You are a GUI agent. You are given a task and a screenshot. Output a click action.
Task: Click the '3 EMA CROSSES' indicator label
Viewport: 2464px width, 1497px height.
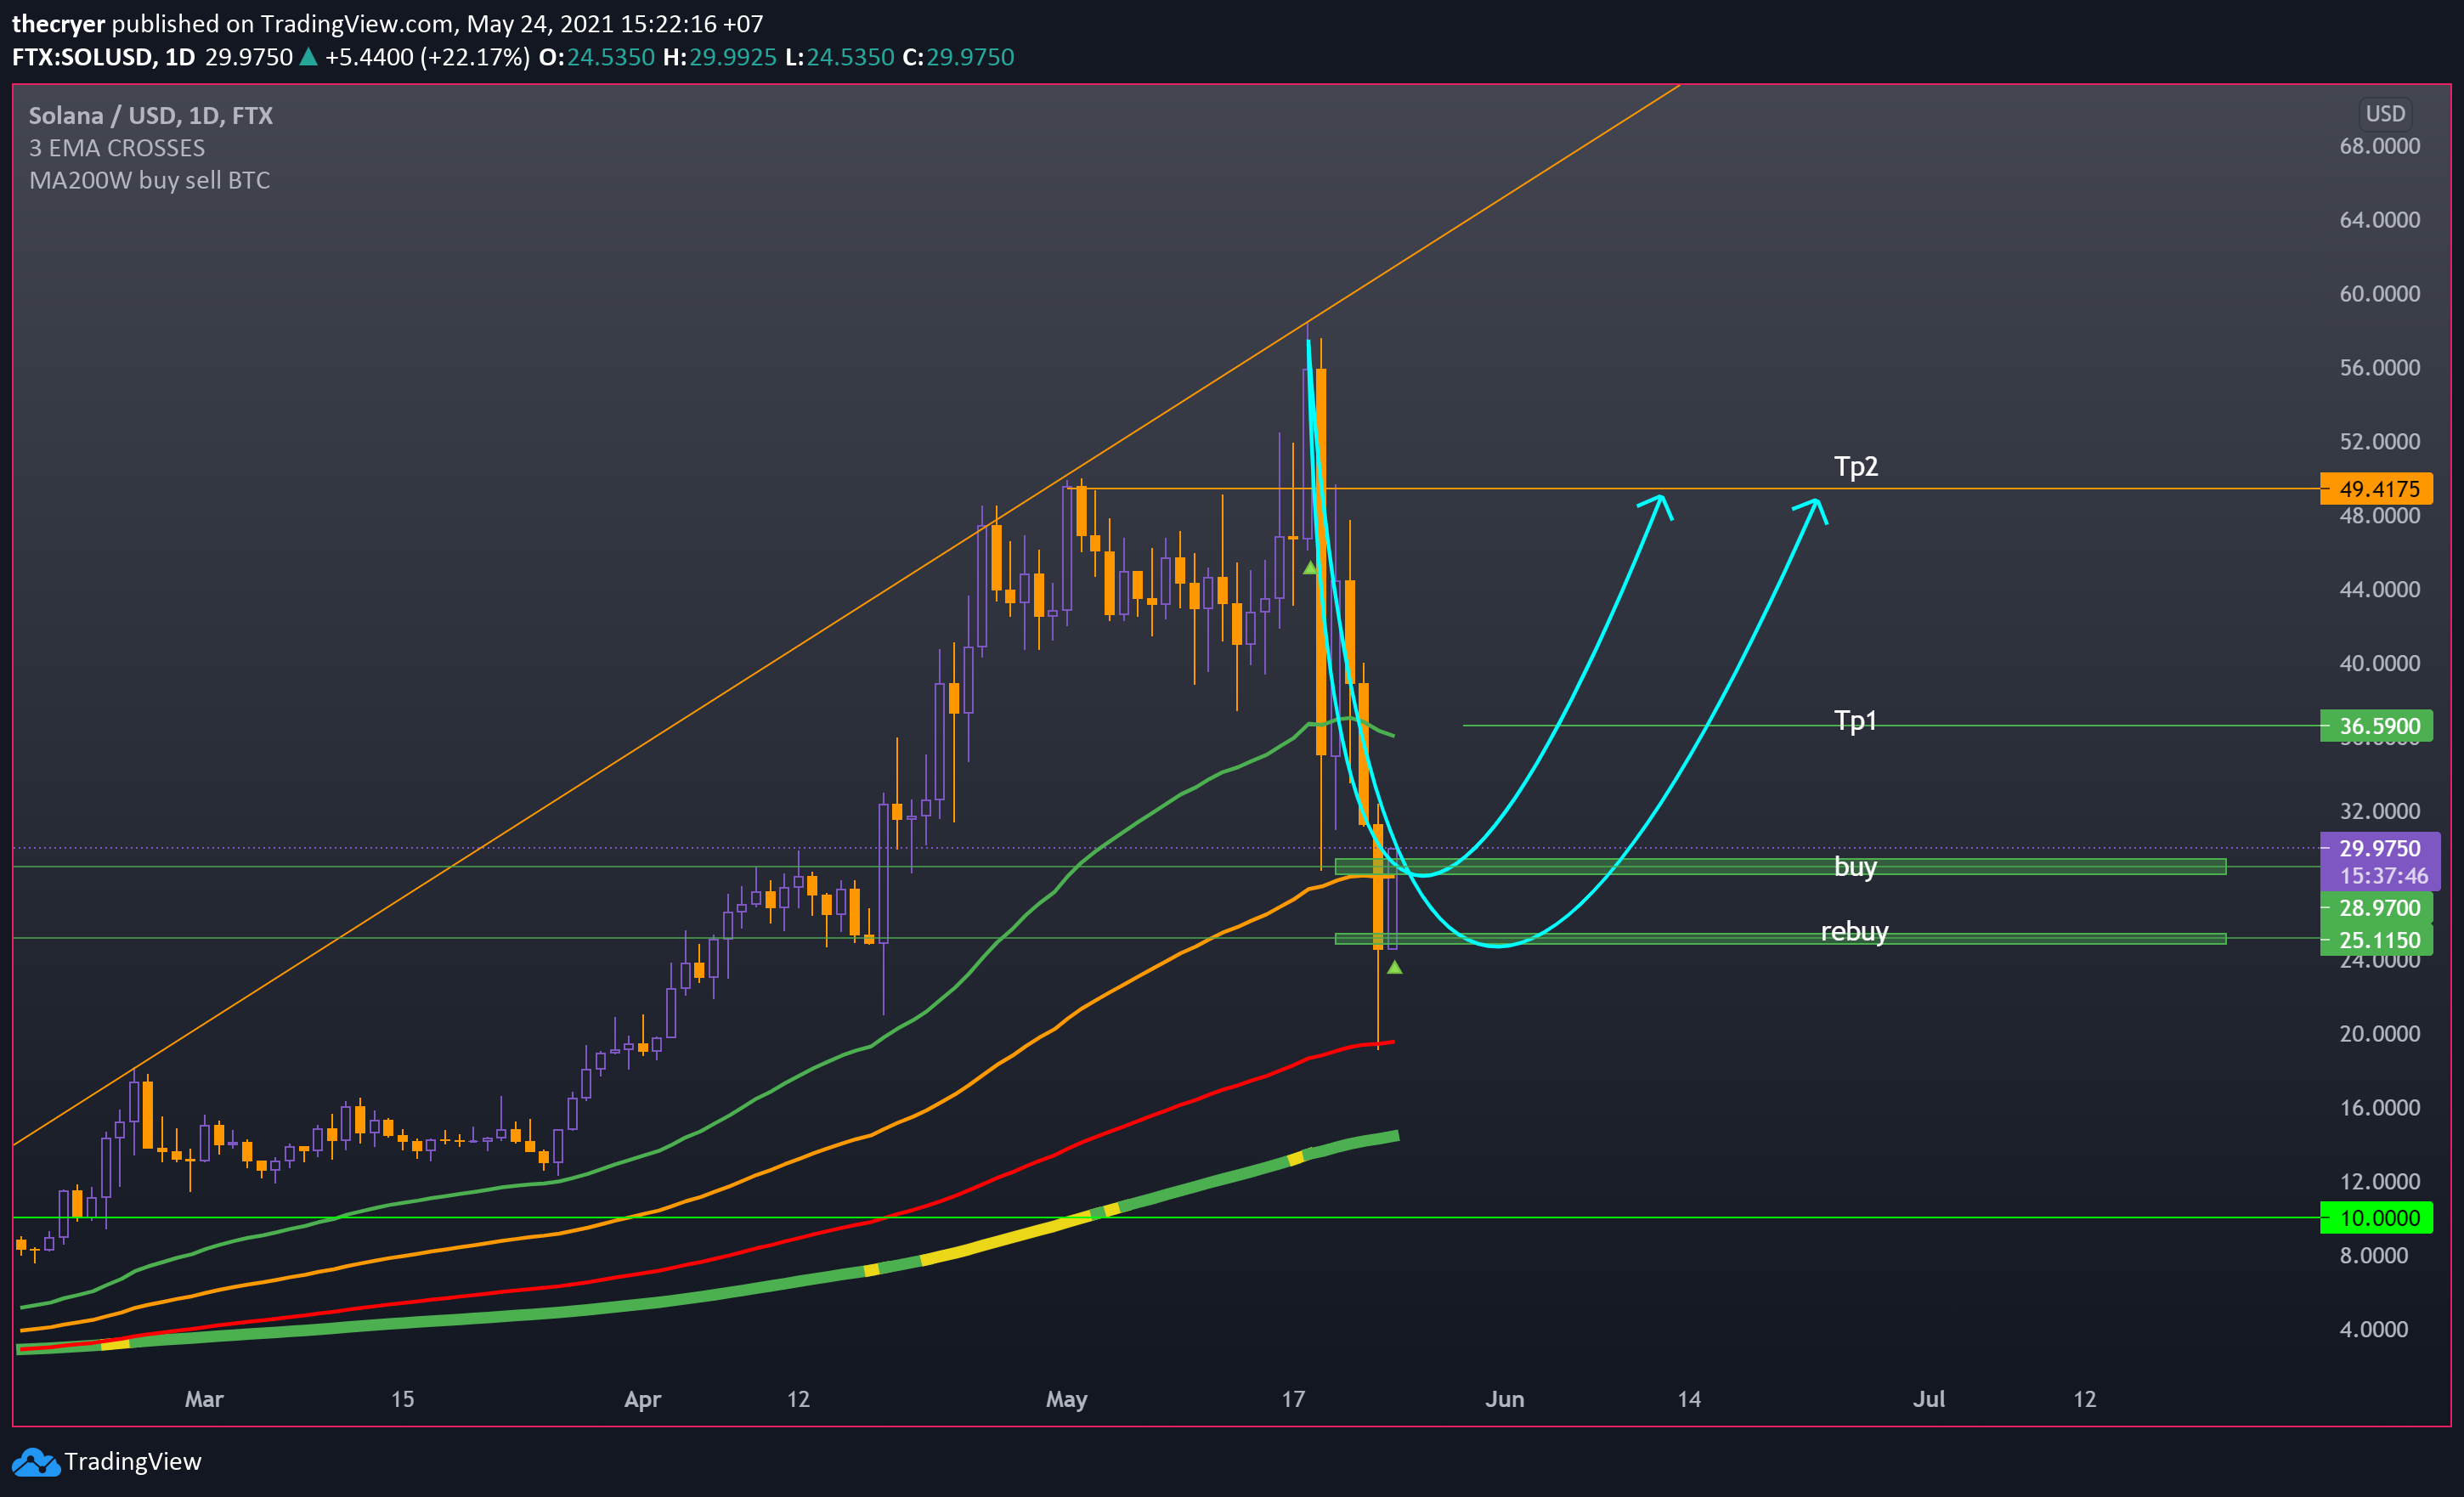117,148
